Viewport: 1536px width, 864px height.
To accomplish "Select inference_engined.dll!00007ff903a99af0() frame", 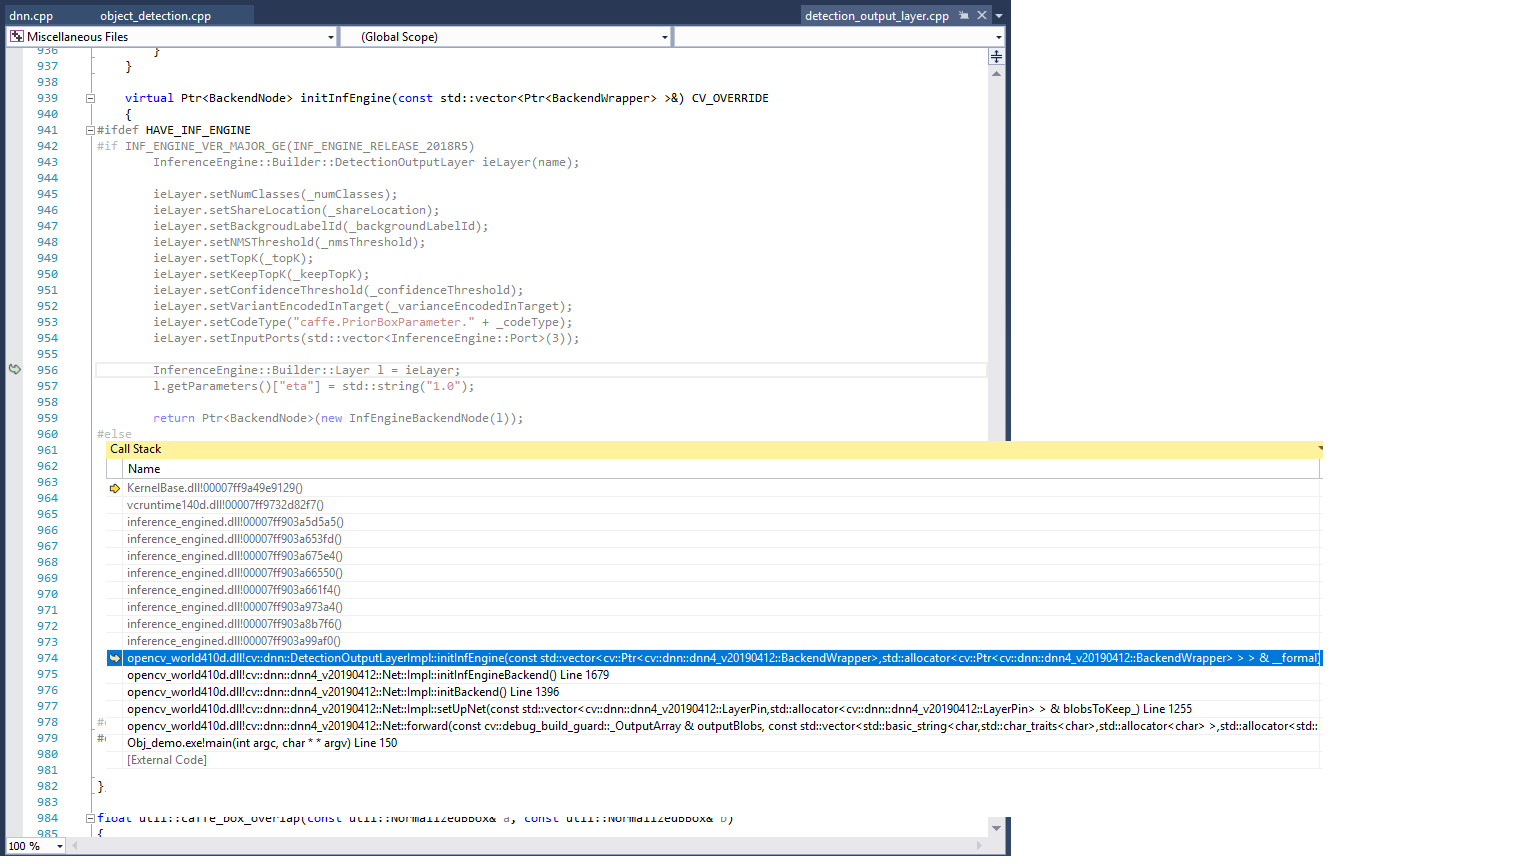I will (234, 641).
